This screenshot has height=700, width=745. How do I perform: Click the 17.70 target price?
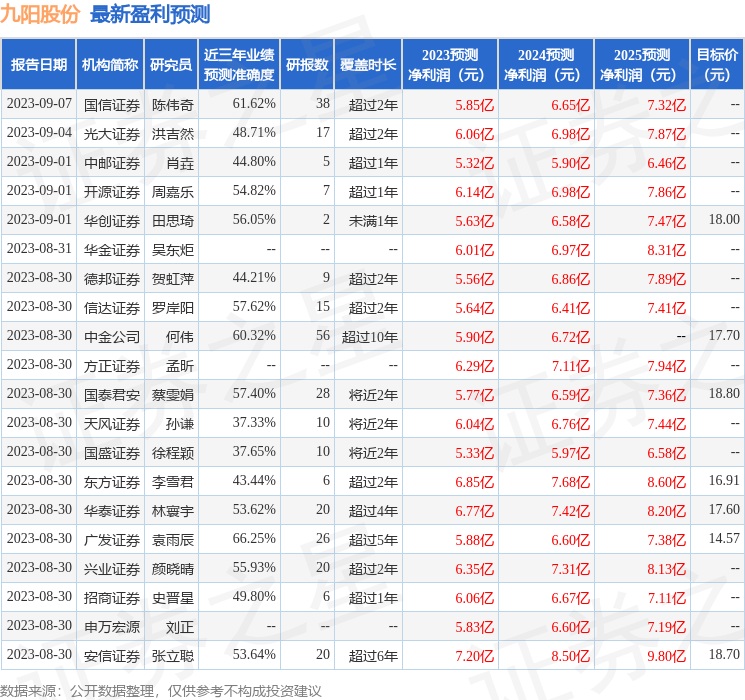click(x=724, y=336)
